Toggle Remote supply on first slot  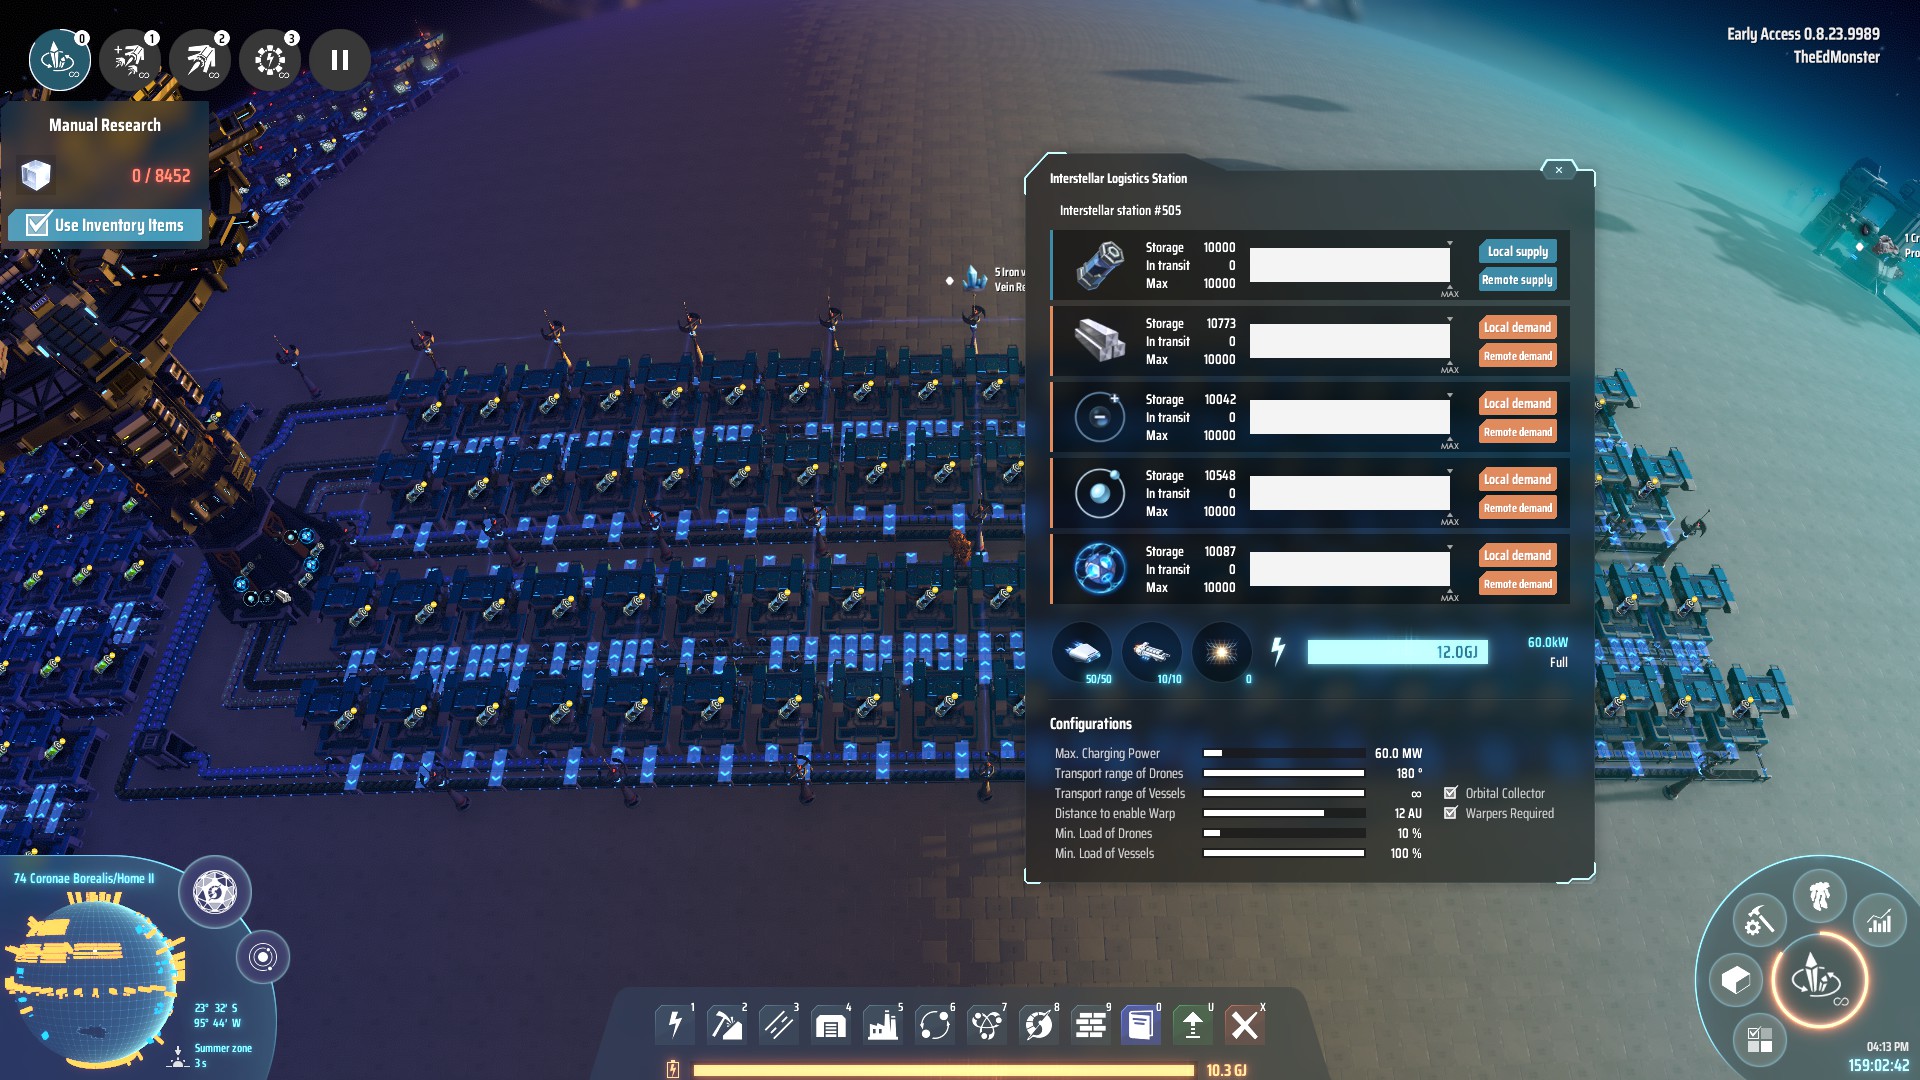point(1517,280)
